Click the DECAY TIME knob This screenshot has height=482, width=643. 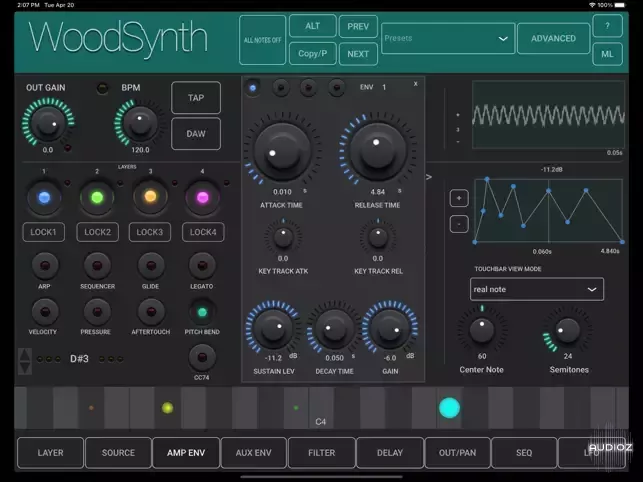coord(334,328)
